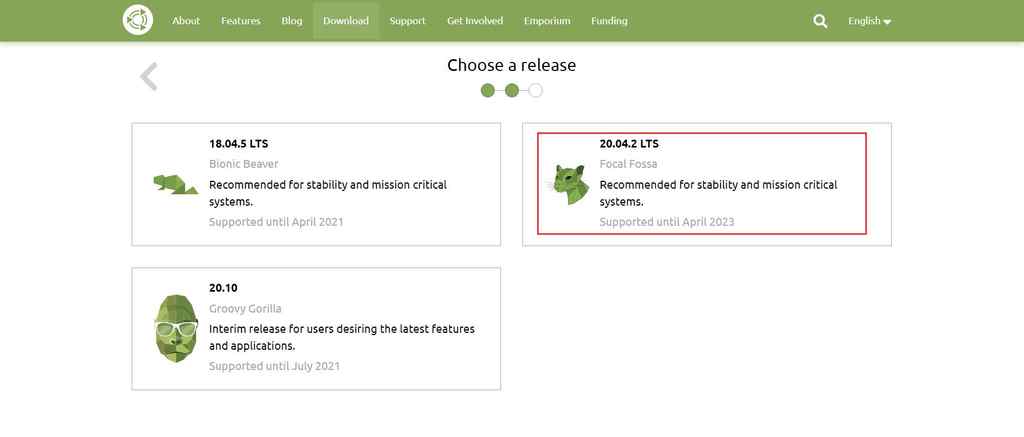Visit the Emporium menu link
1024x437 pixels.
pos(547,21)
